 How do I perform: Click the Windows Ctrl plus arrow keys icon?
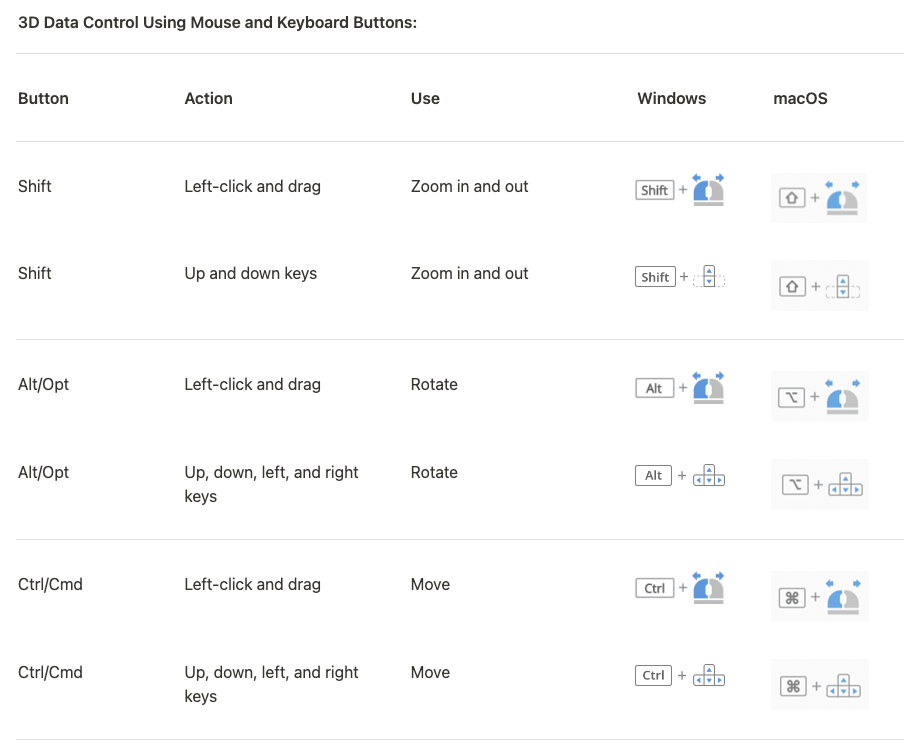pyautogui.click(x=680, y=675)
